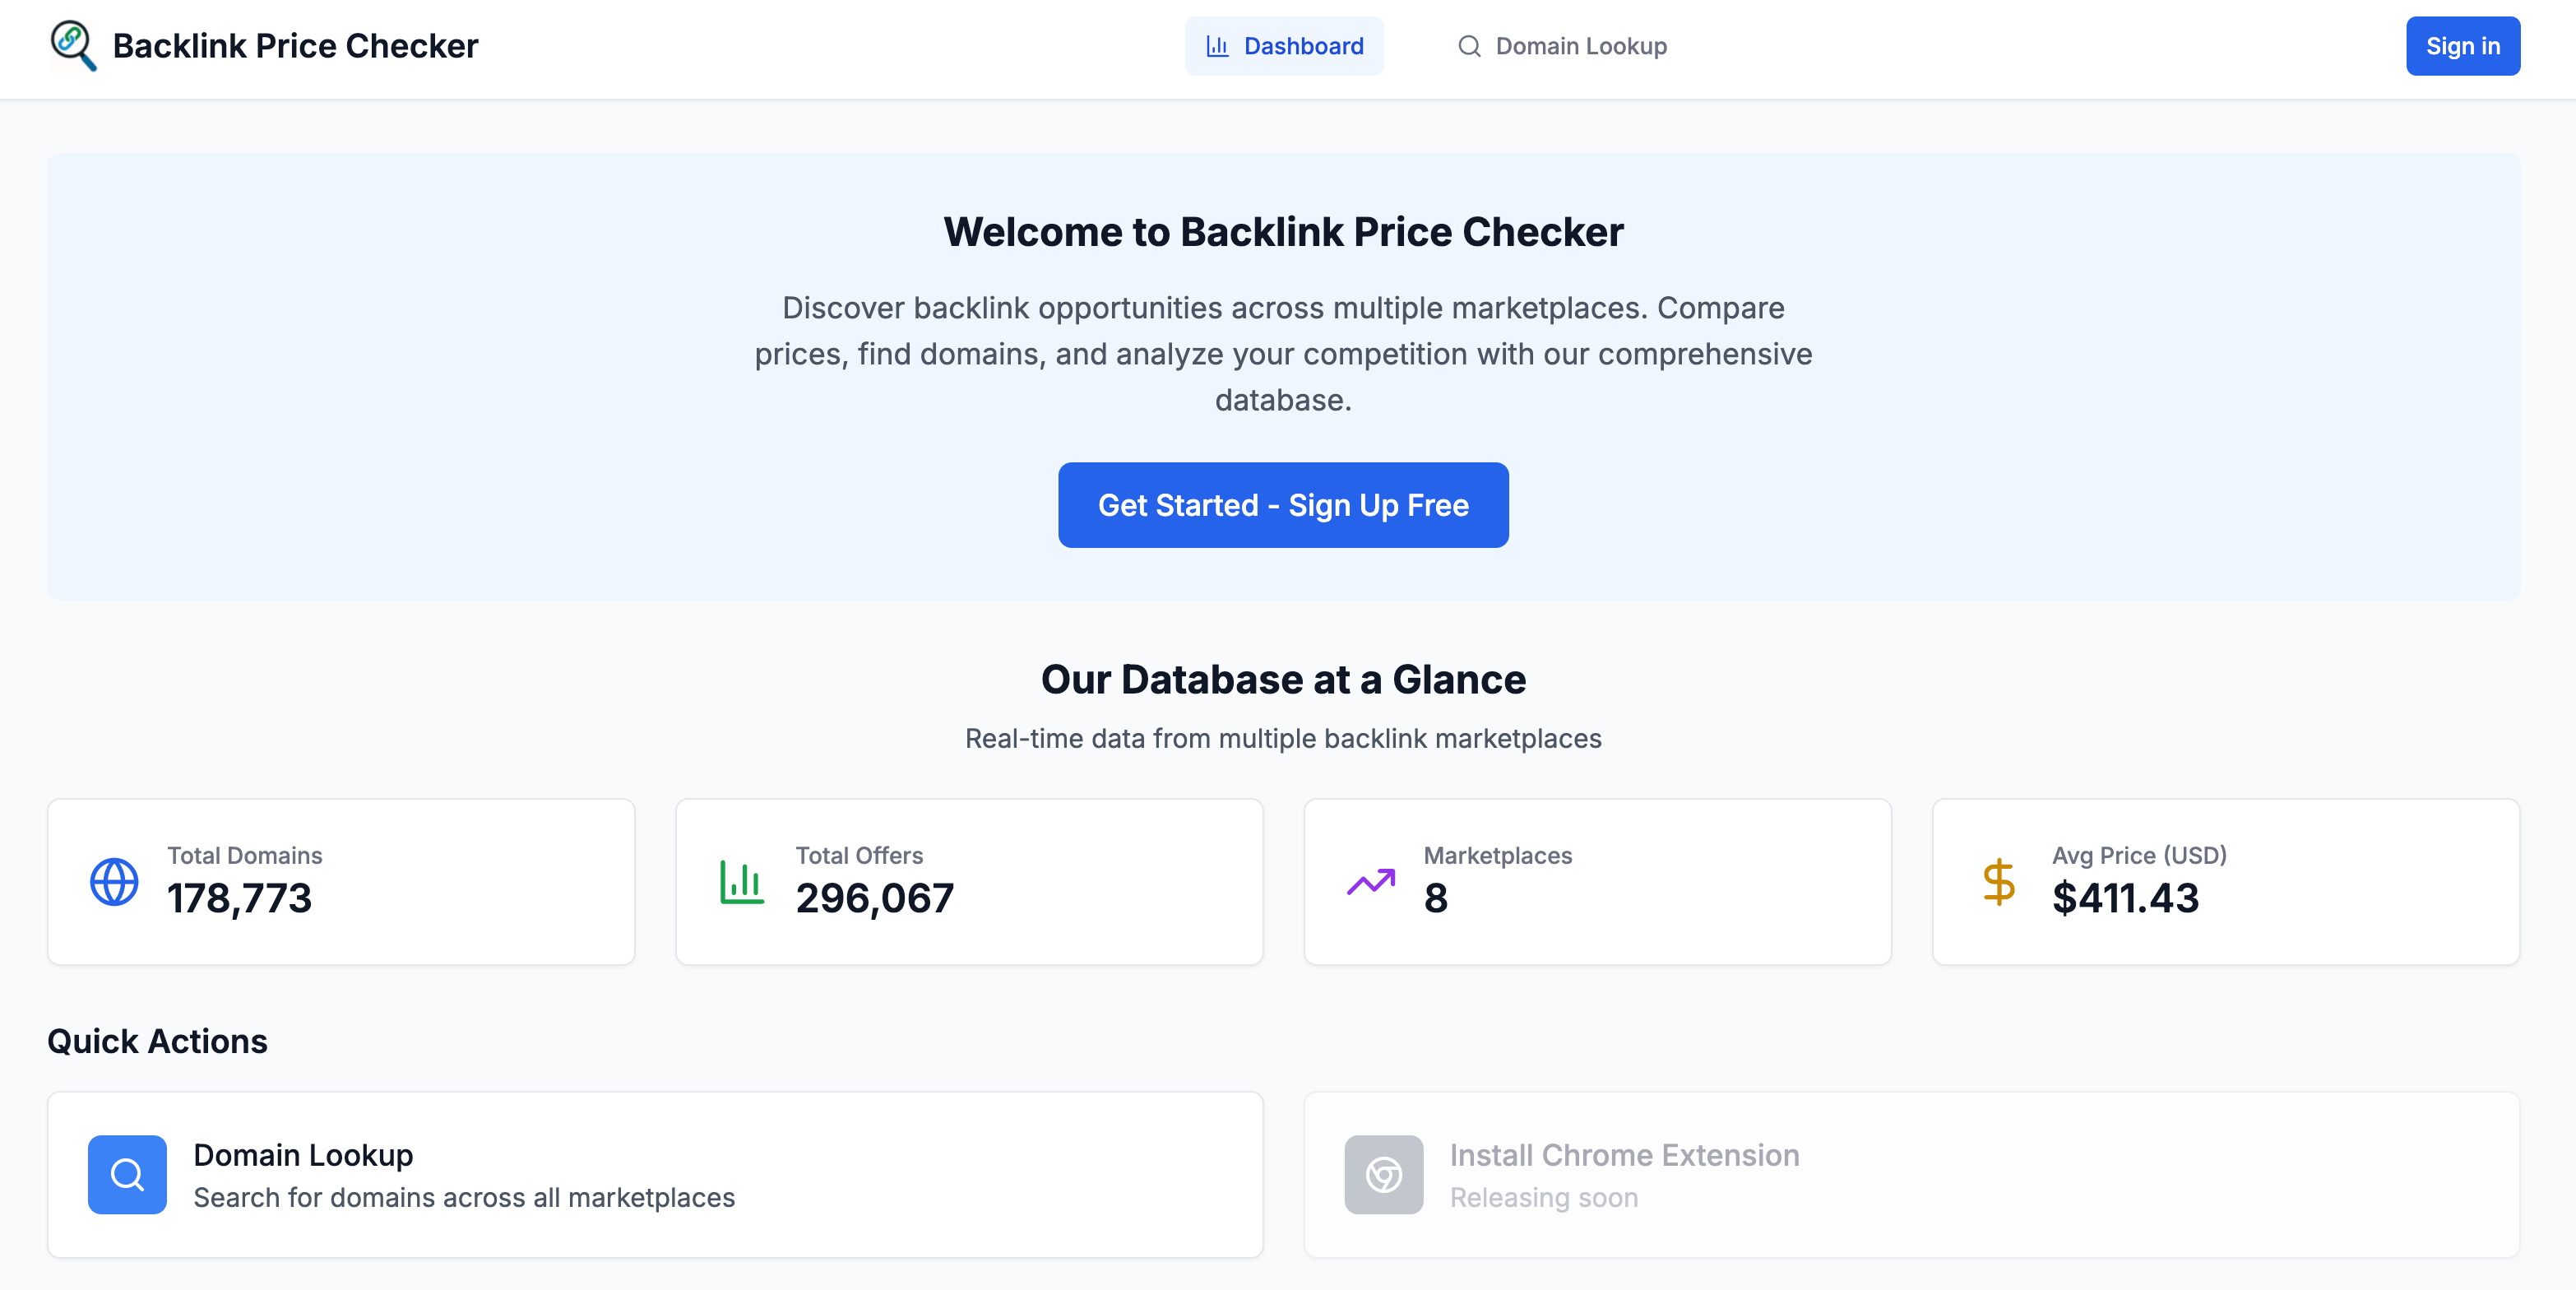This screenshot has width=2576, height=1290.
Task: Click the Total Offers stat card
Action: click(x=969, y=882)
